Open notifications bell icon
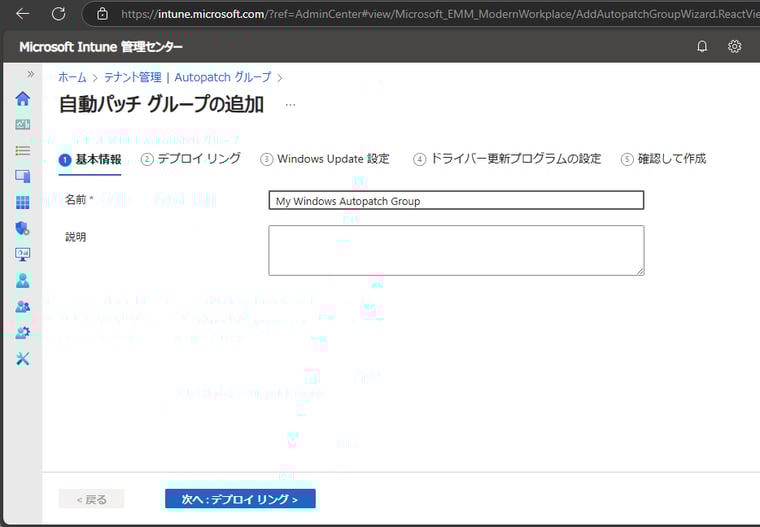This screenshot has width=760, height=527. tap(702, 47)
